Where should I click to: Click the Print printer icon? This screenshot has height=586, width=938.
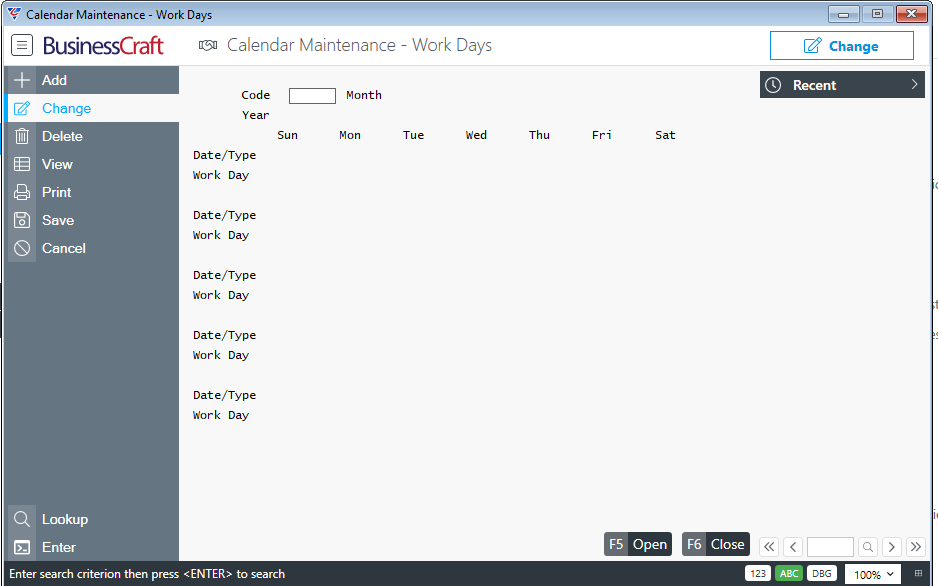tap(22, 192)
